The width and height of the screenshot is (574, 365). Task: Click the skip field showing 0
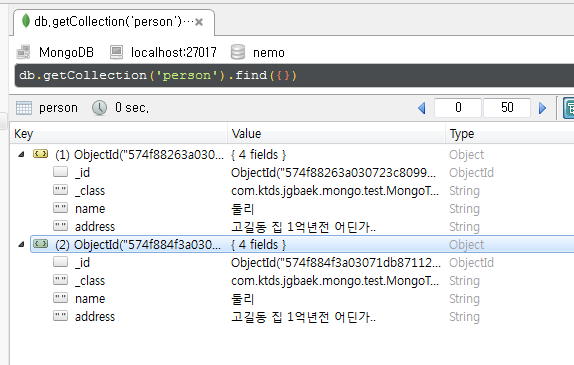[458, 108]
